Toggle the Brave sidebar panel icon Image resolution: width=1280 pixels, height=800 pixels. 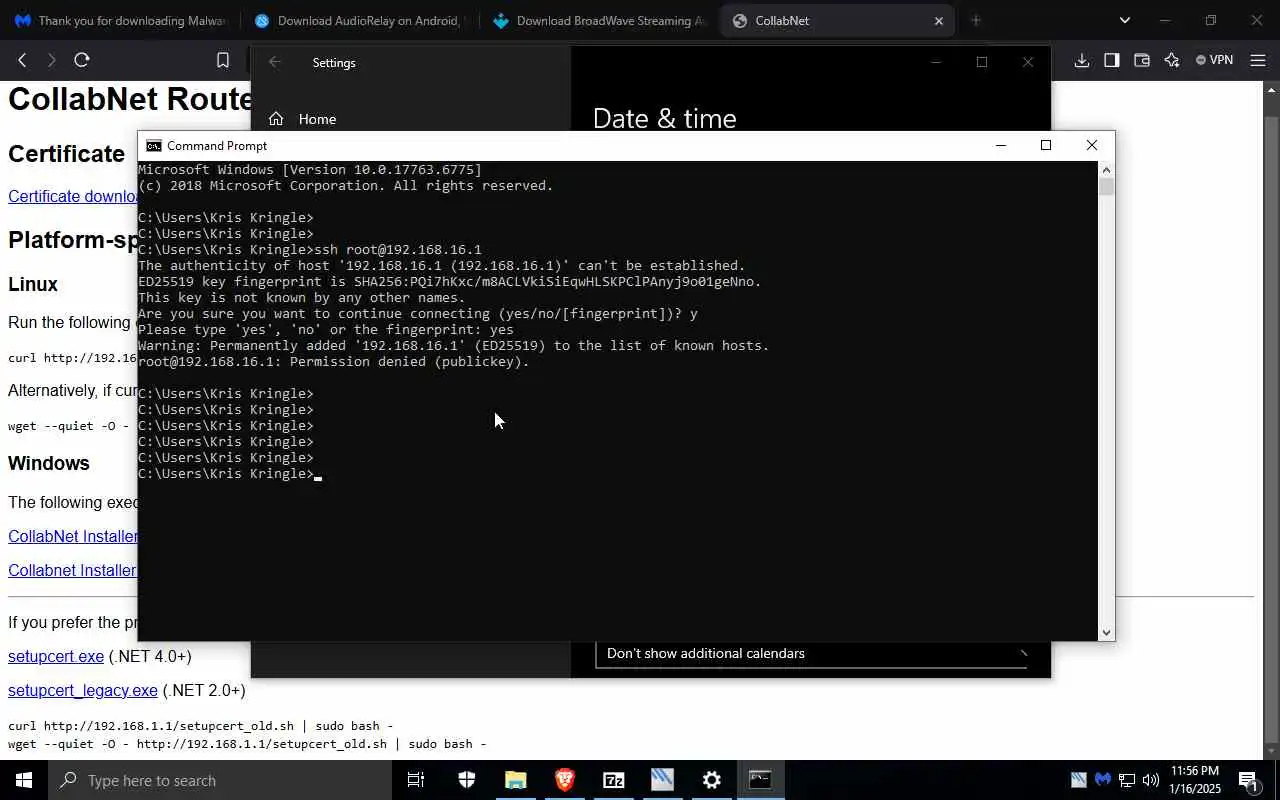1111,60
